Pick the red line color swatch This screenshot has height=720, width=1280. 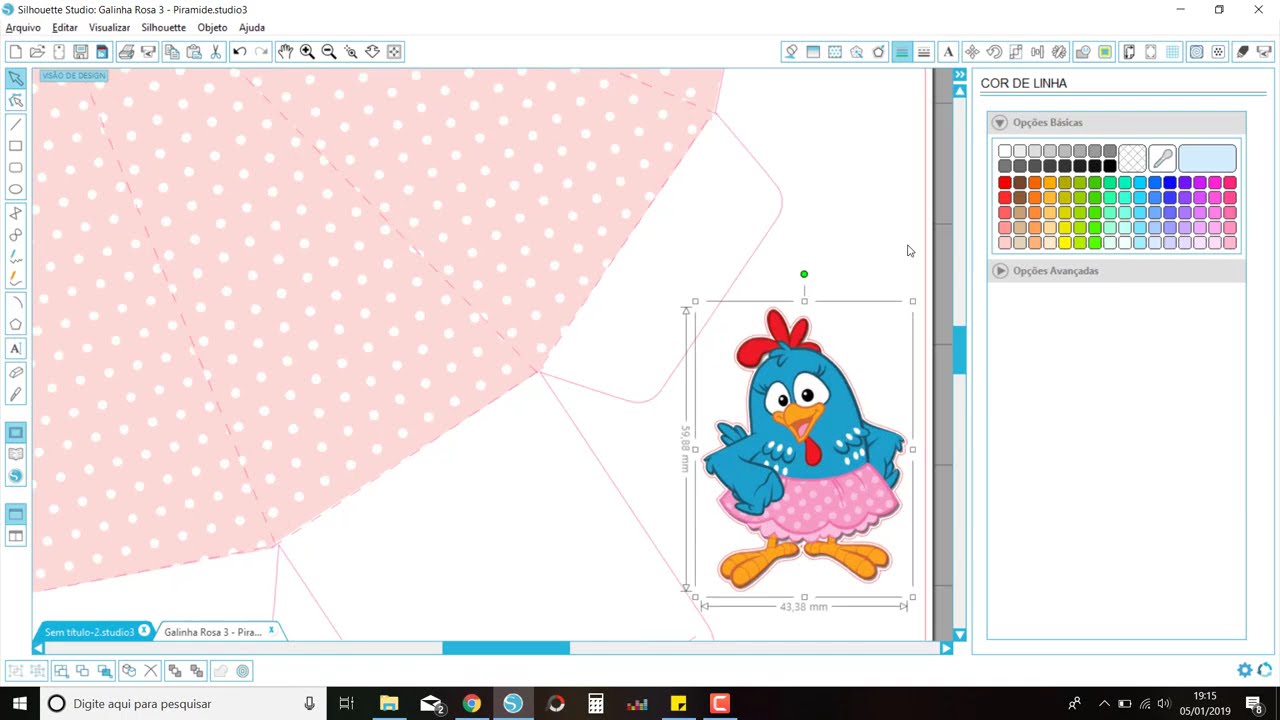pyautogui.click(x=1005, y=183)
